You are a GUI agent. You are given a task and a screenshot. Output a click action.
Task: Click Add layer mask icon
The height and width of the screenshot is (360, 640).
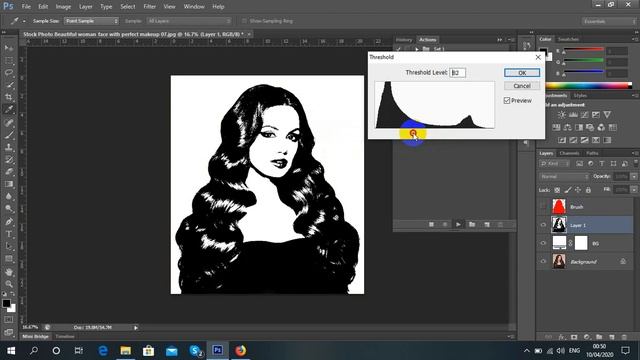[x=574, y=337]
